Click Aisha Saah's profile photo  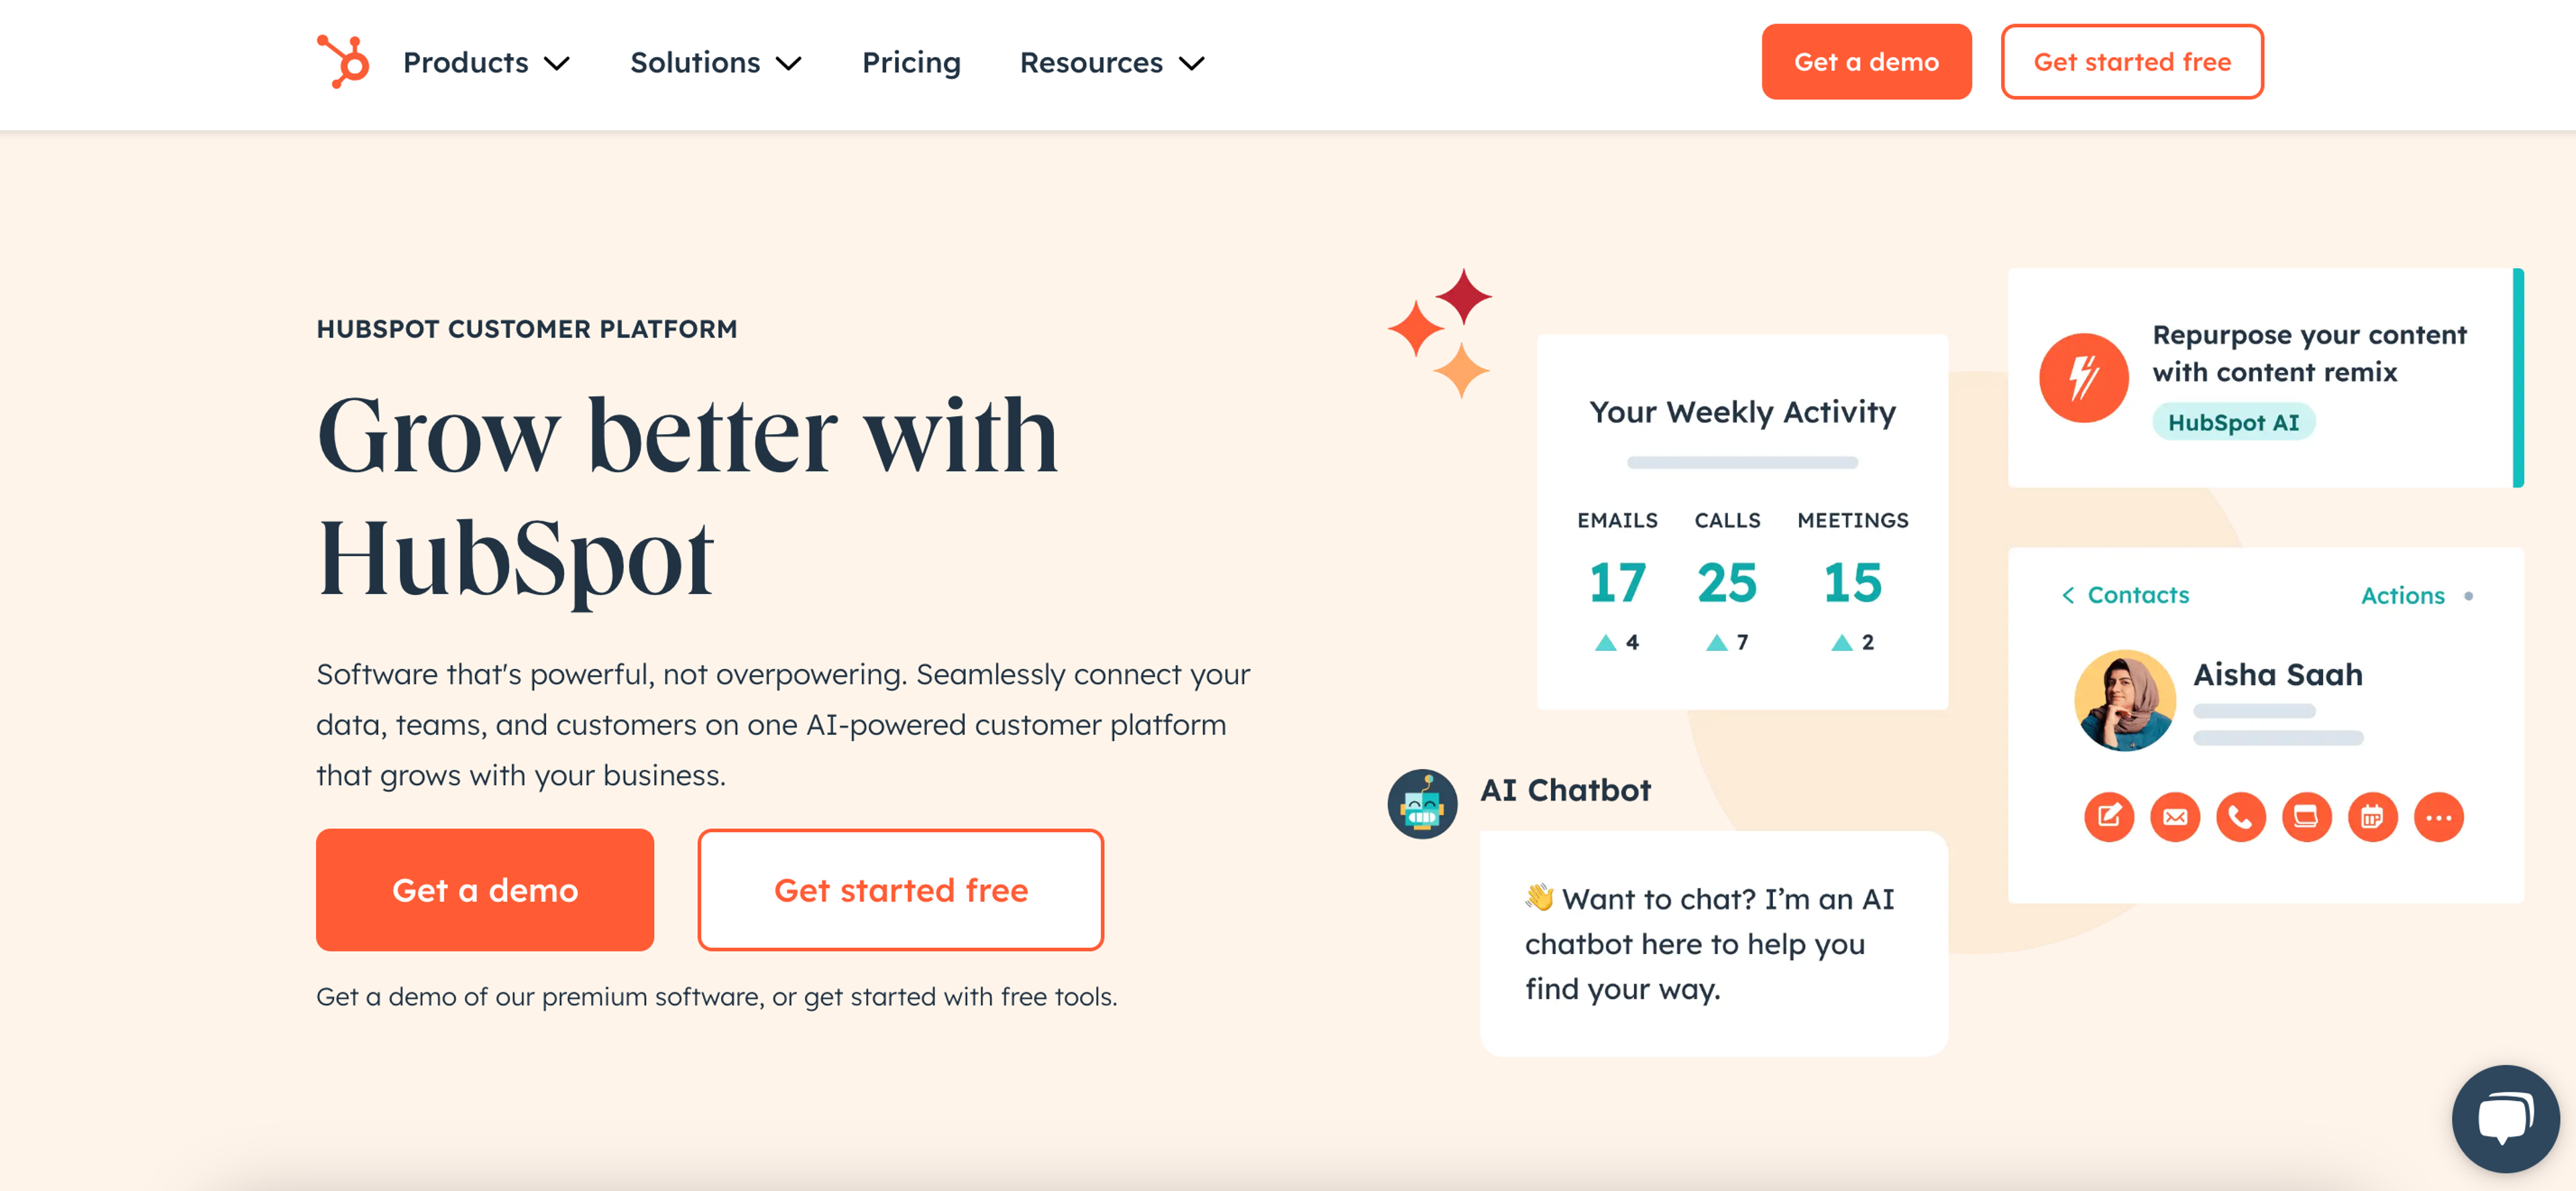coord(2125,700)
